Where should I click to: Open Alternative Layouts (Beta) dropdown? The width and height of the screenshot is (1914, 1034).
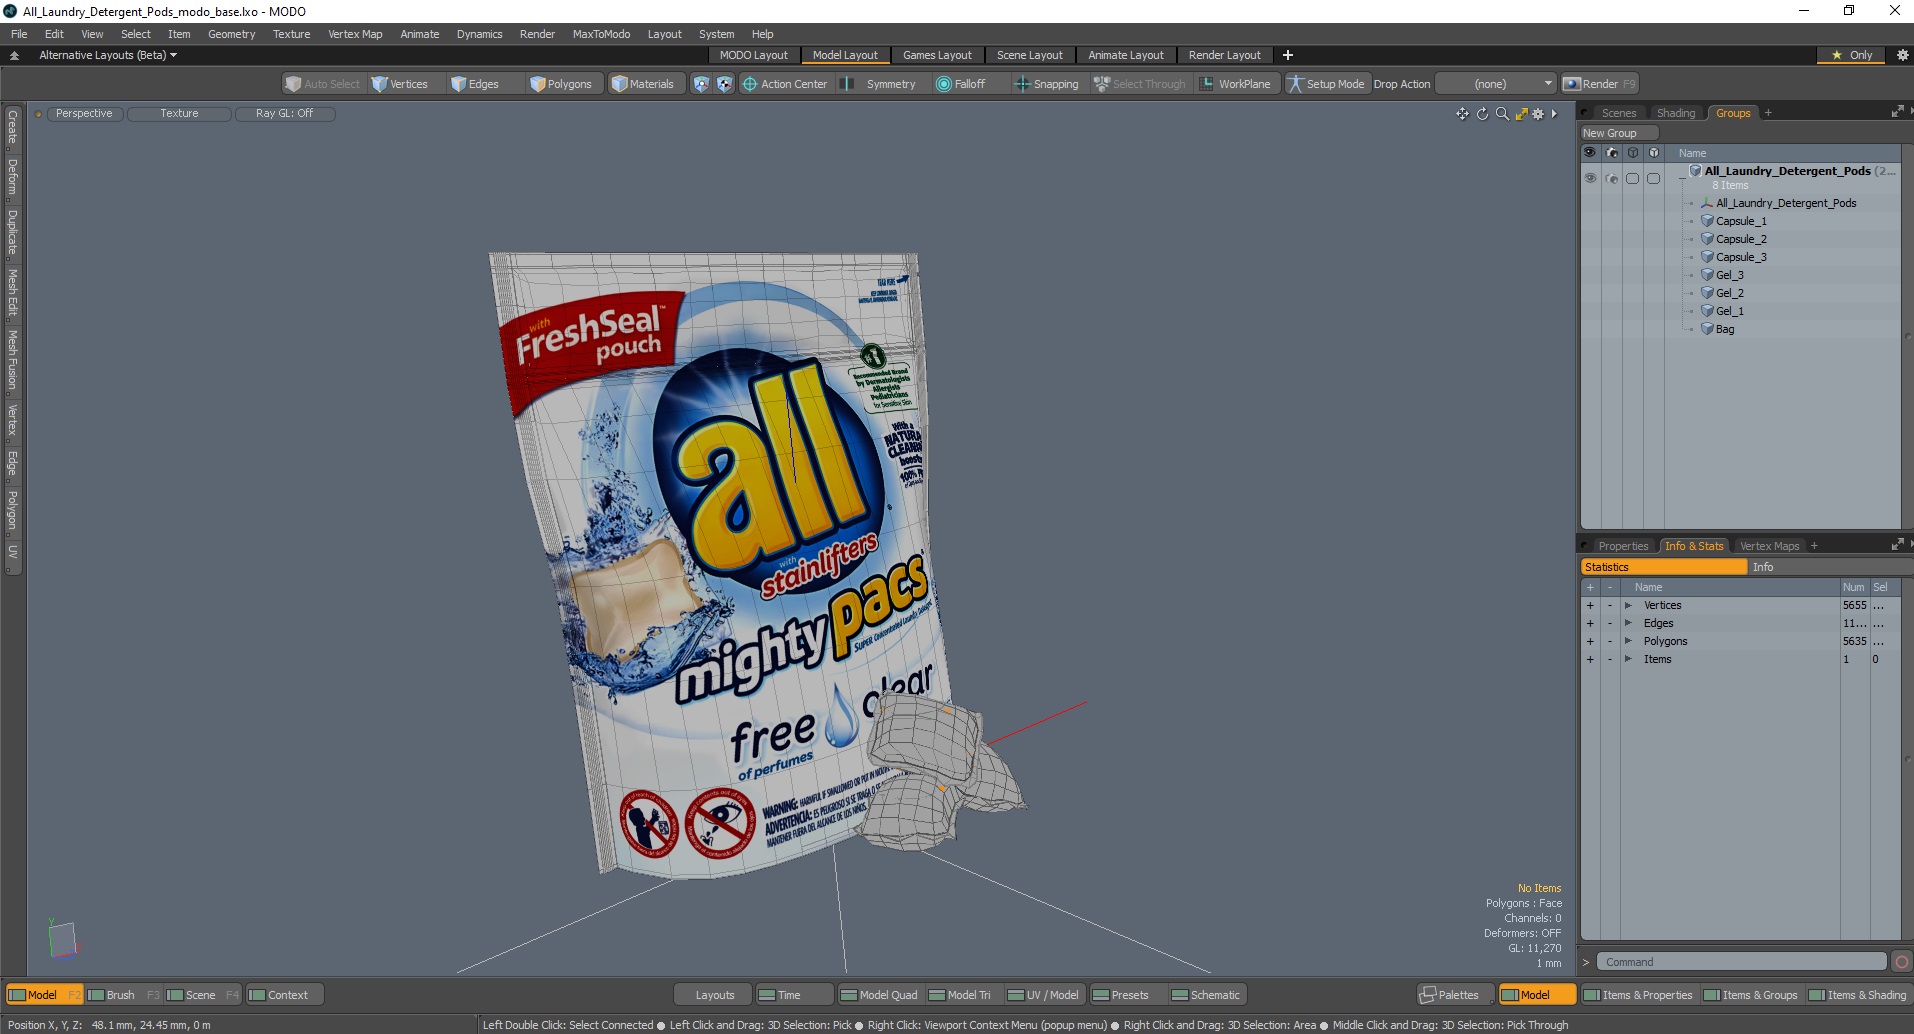coord(108,55)
